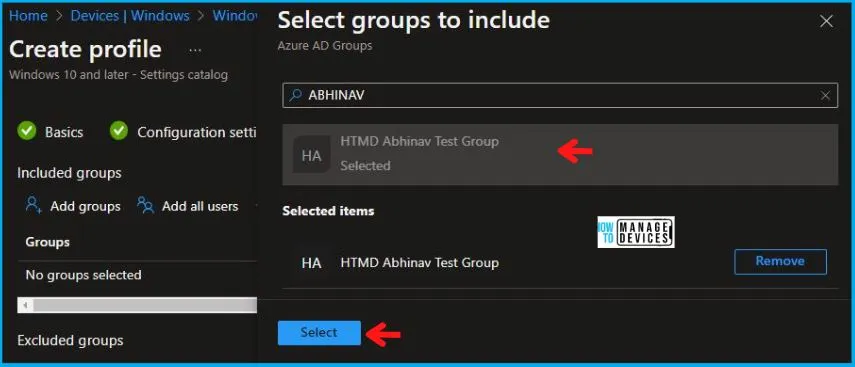Viewport: 855px width, 367px height.
Task: Click the Select button
Action: click(319, 333)
